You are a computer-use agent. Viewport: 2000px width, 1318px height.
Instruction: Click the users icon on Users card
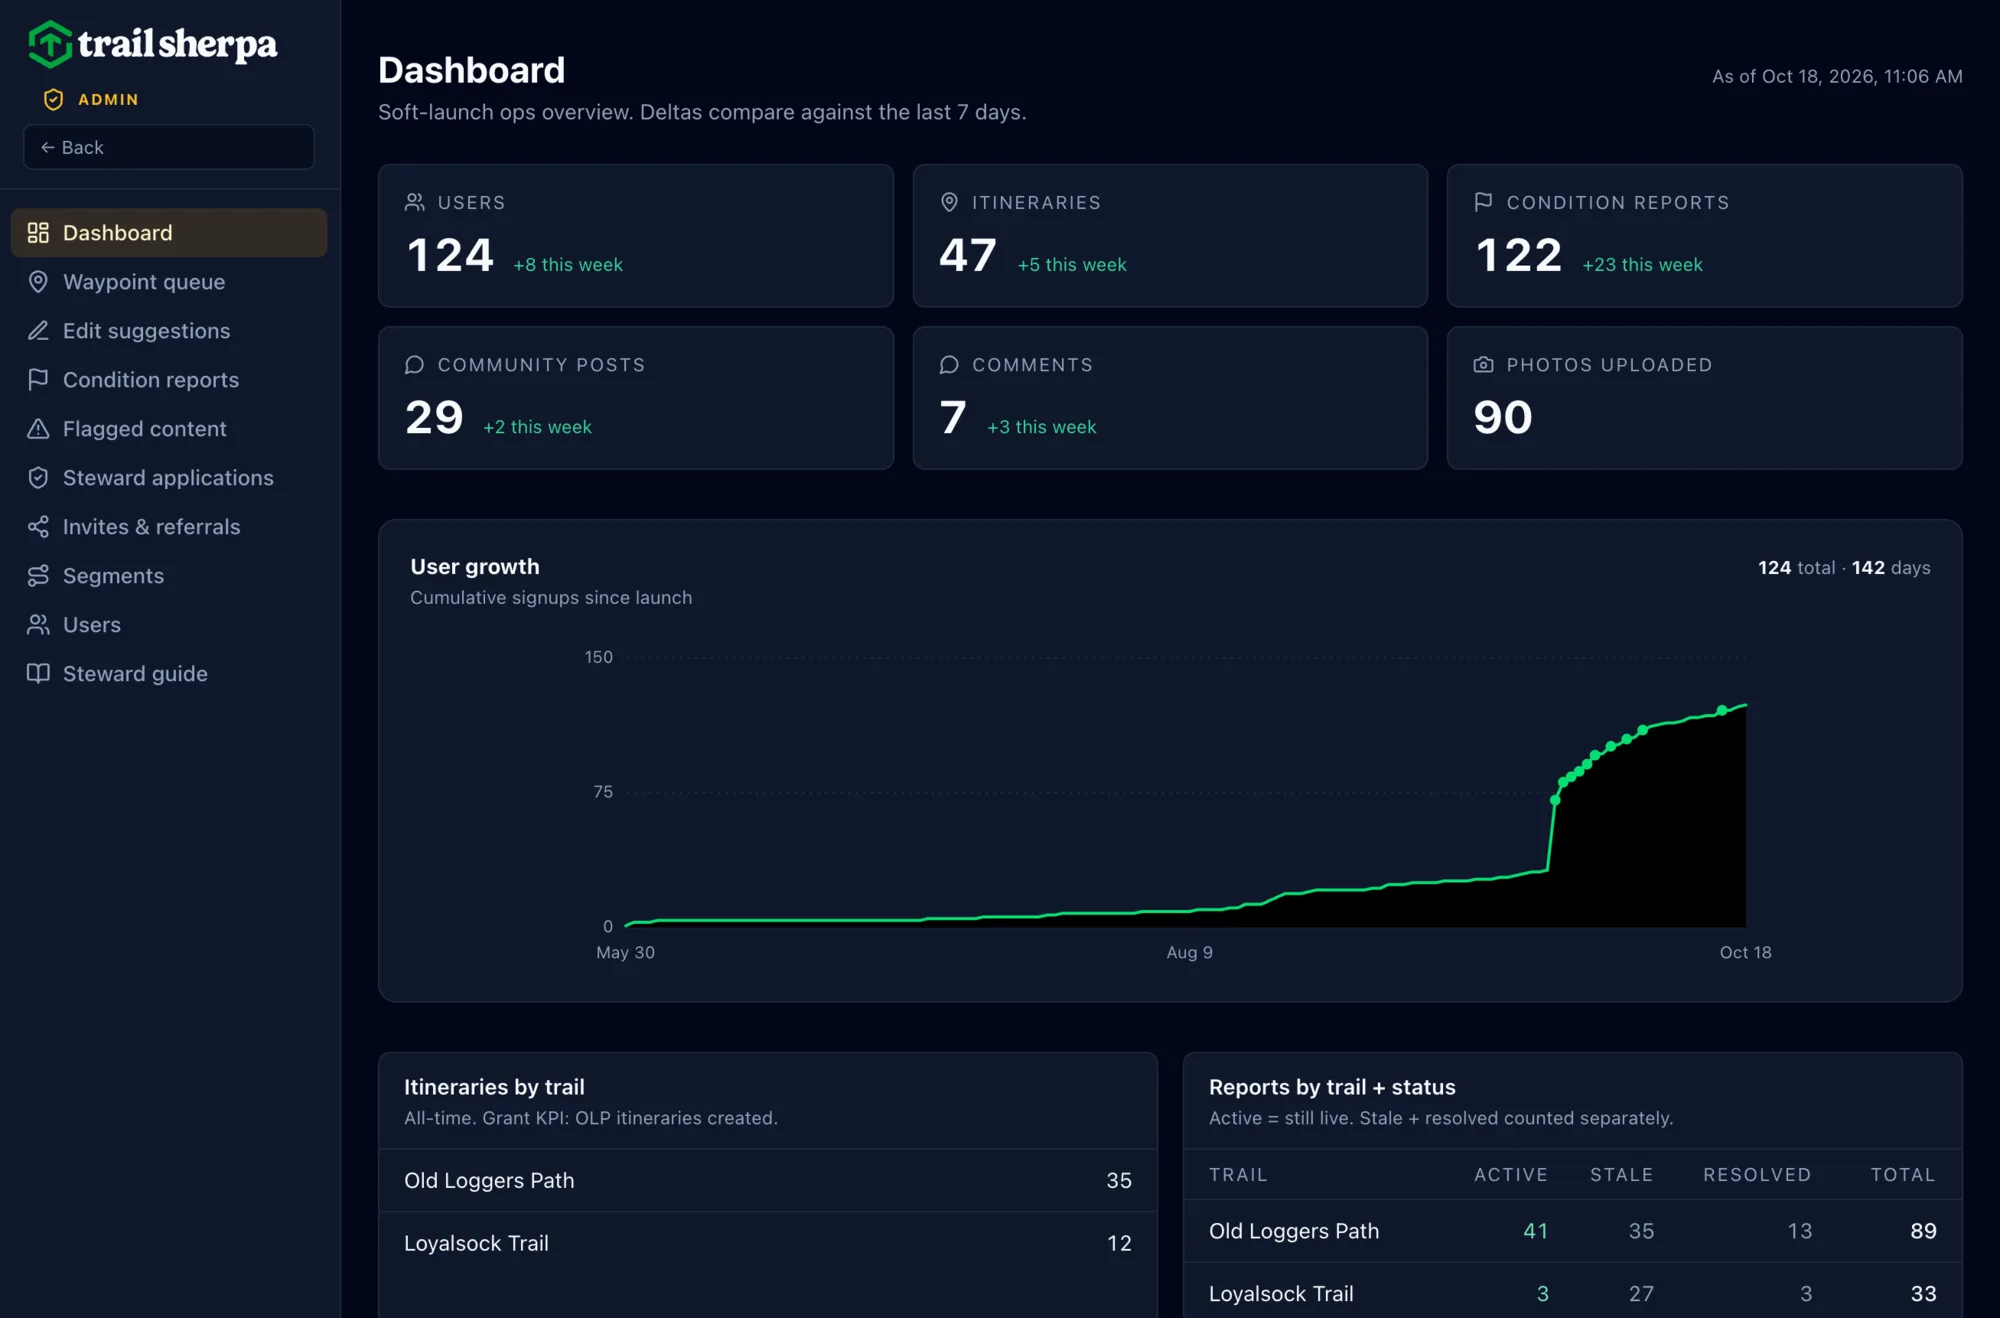tap(415, 202)
